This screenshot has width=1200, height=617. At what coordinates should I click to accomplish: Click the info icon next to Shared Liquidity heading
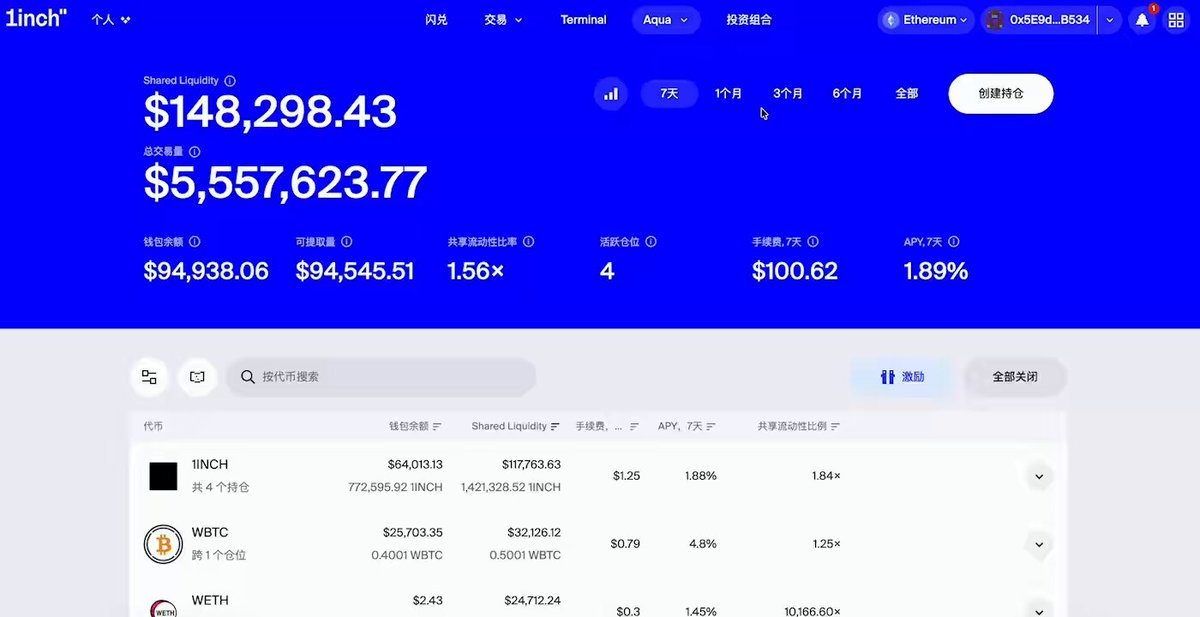click(230, 81)
